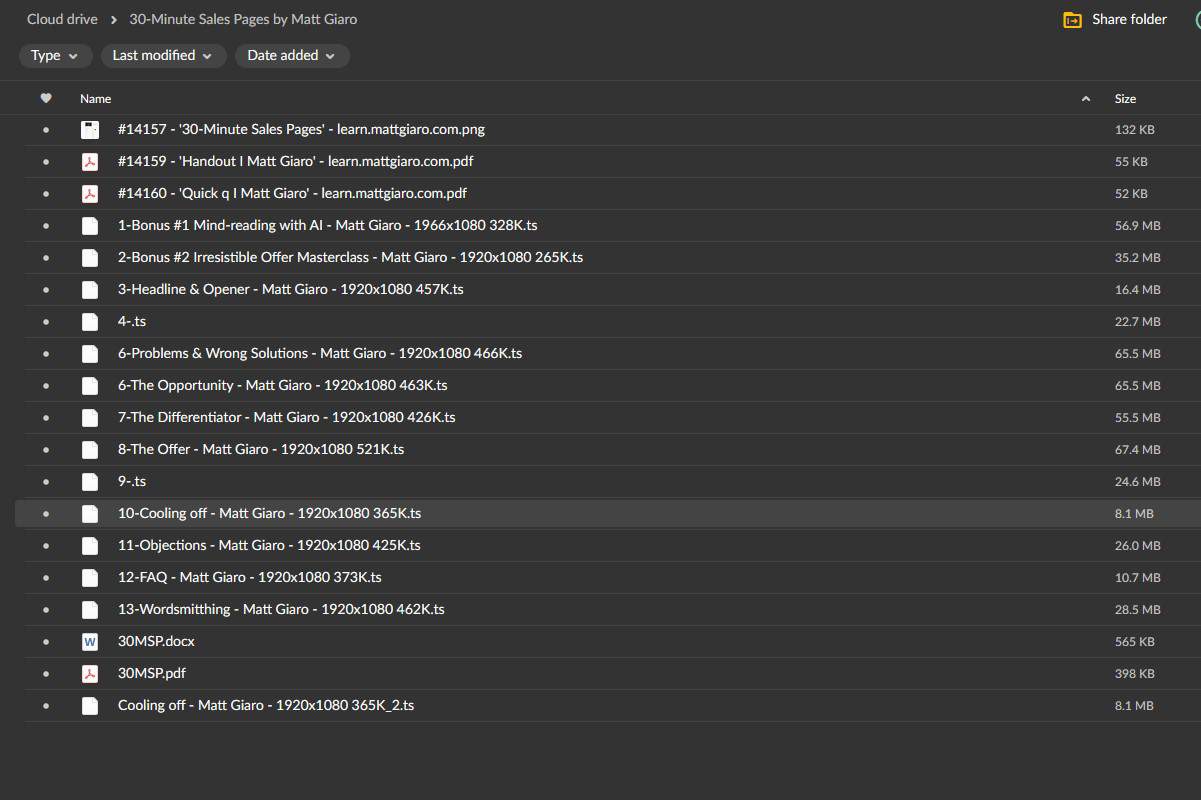Click the PDF icon for Handout file
The image size is (1201, 800).
90,161
